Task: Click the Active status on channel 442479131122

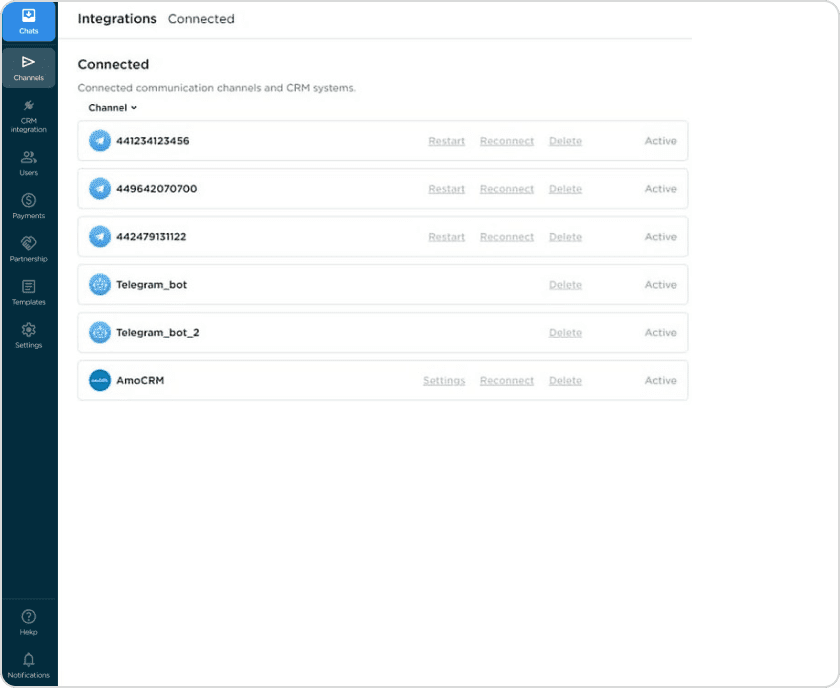Action: pyautogui.click(x=660, y=236)
